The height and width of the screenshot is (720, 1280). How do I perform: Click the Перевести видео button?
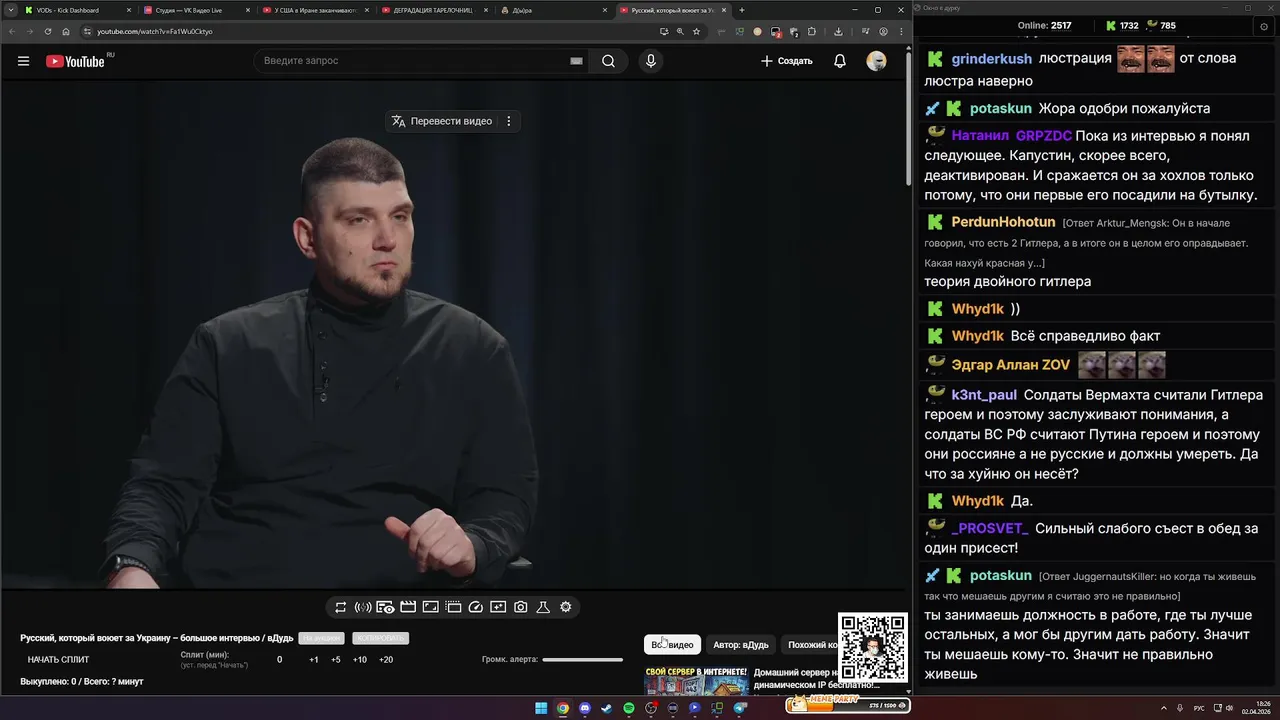tap(442, 121)
